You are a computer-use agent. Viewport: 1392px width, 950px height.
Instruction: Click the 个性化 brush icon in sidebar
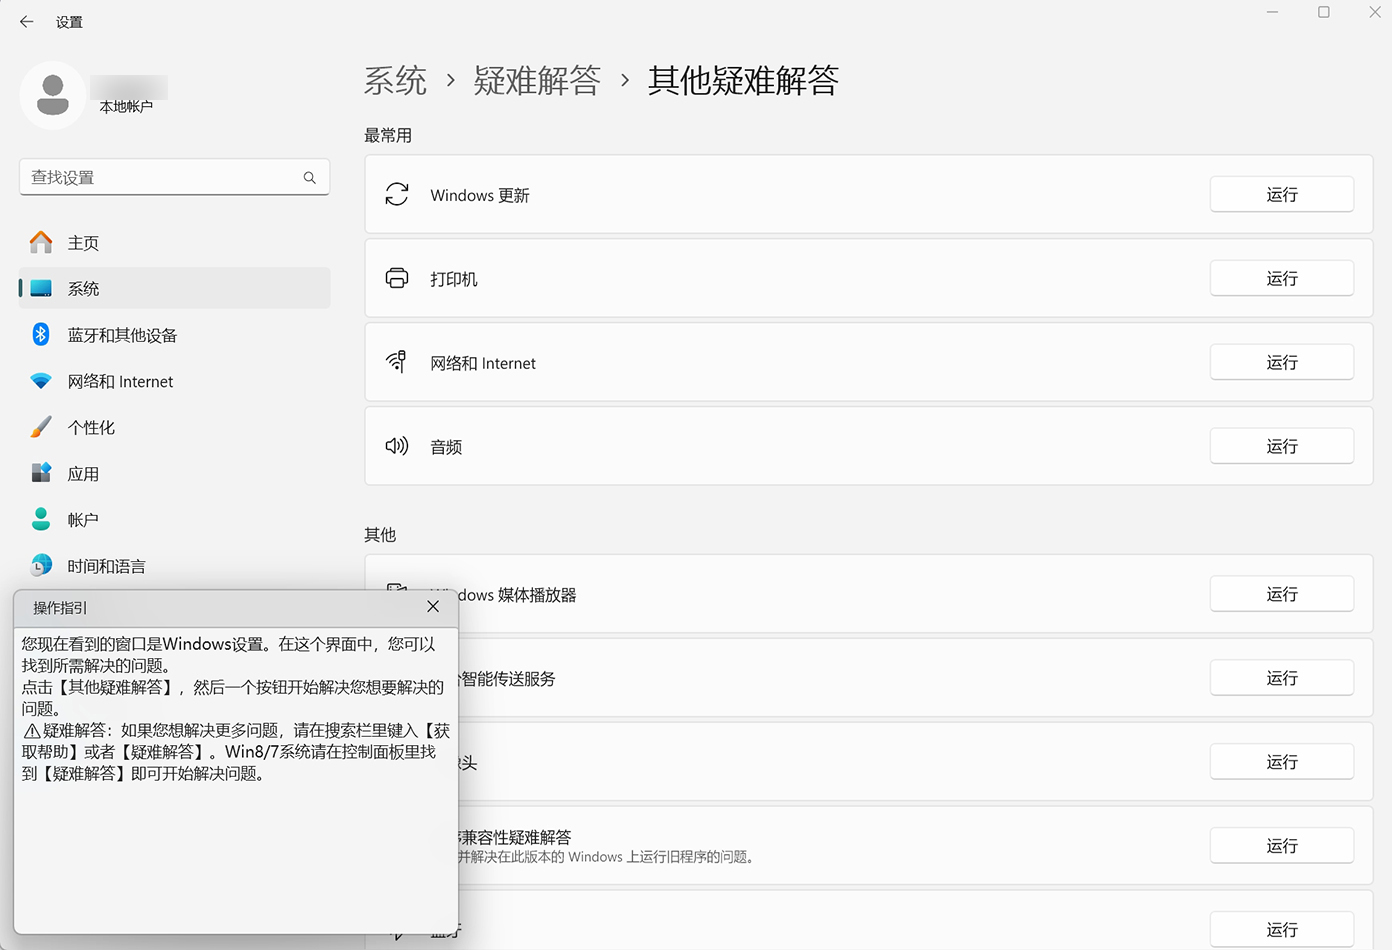click(40, 427)
